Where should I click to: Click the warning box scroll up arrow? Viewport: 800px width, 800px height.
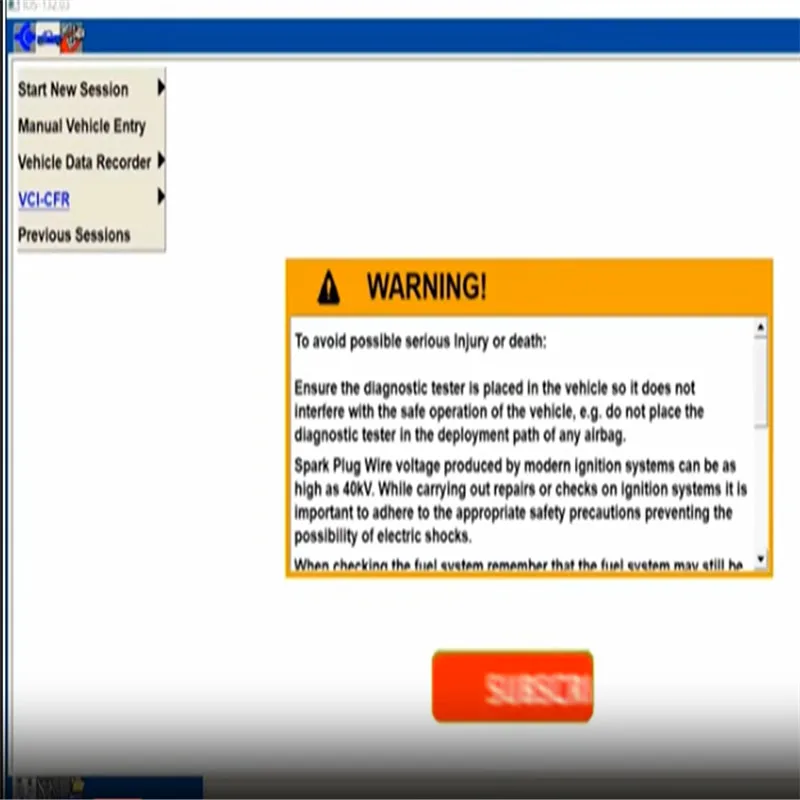(x=760, y=327)
